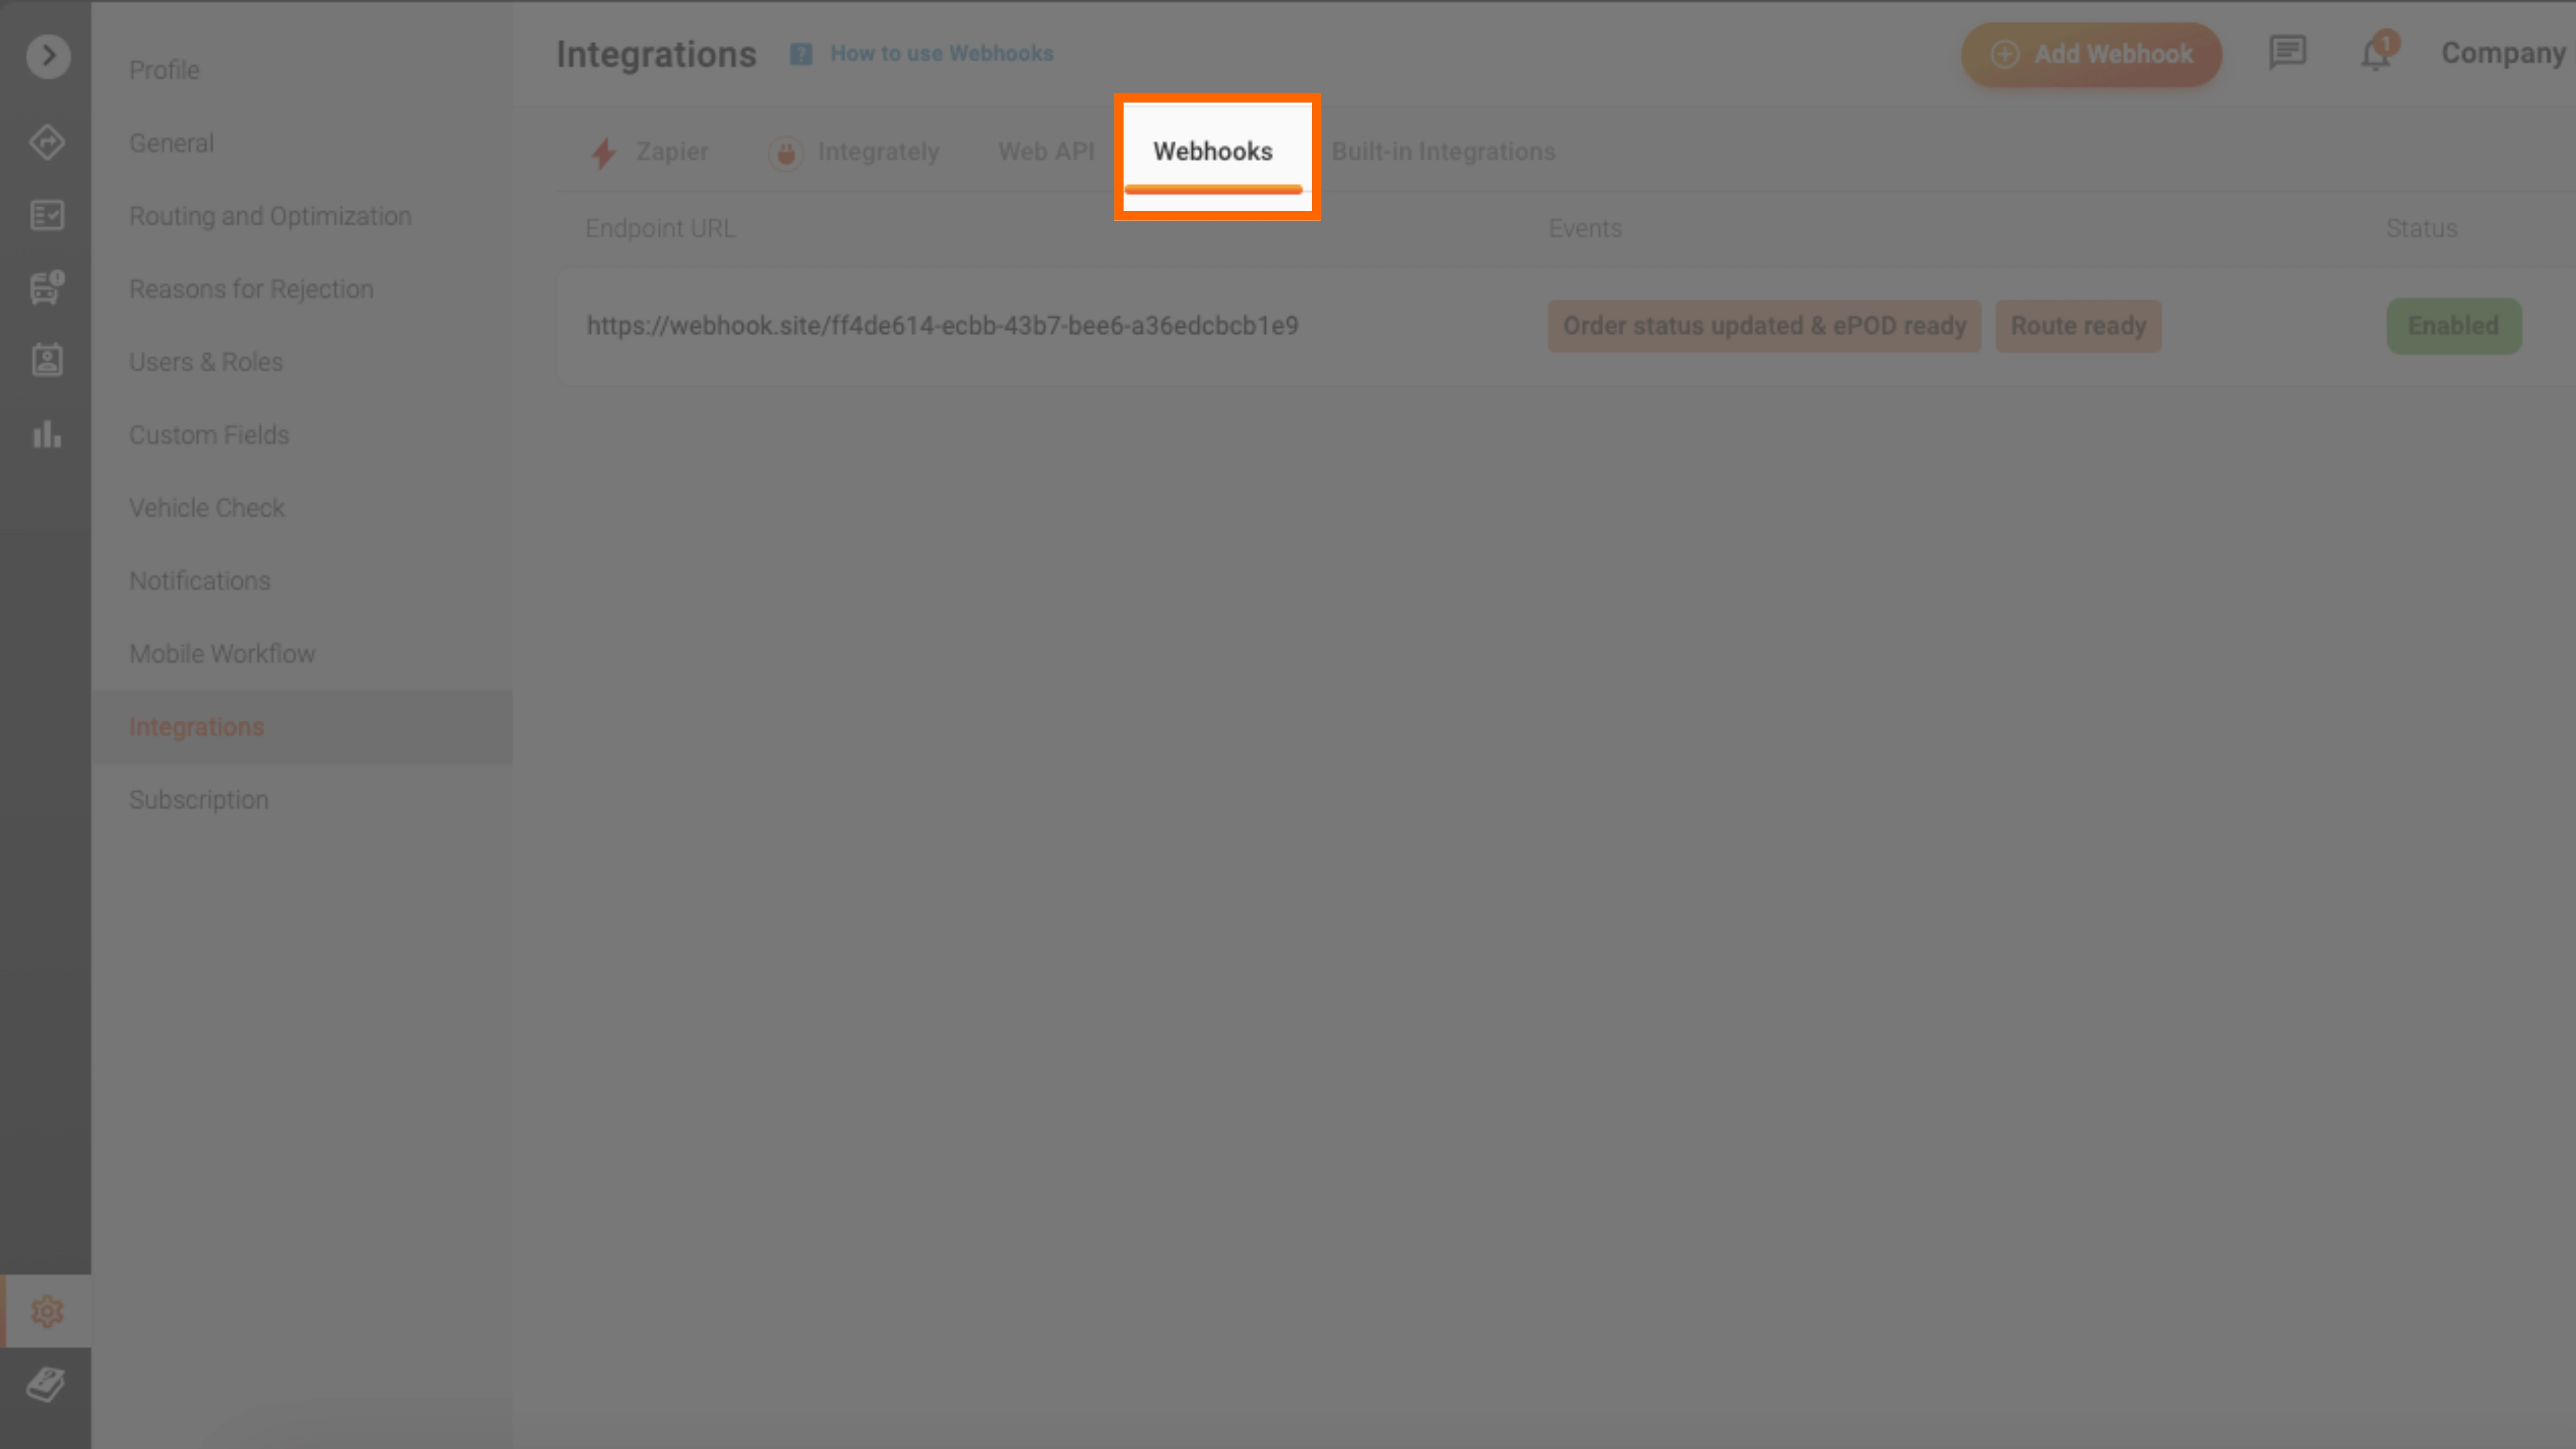Switch to the Integrately tab
The height and width of the screenshot is (1449, 2576).
(854, 152)
